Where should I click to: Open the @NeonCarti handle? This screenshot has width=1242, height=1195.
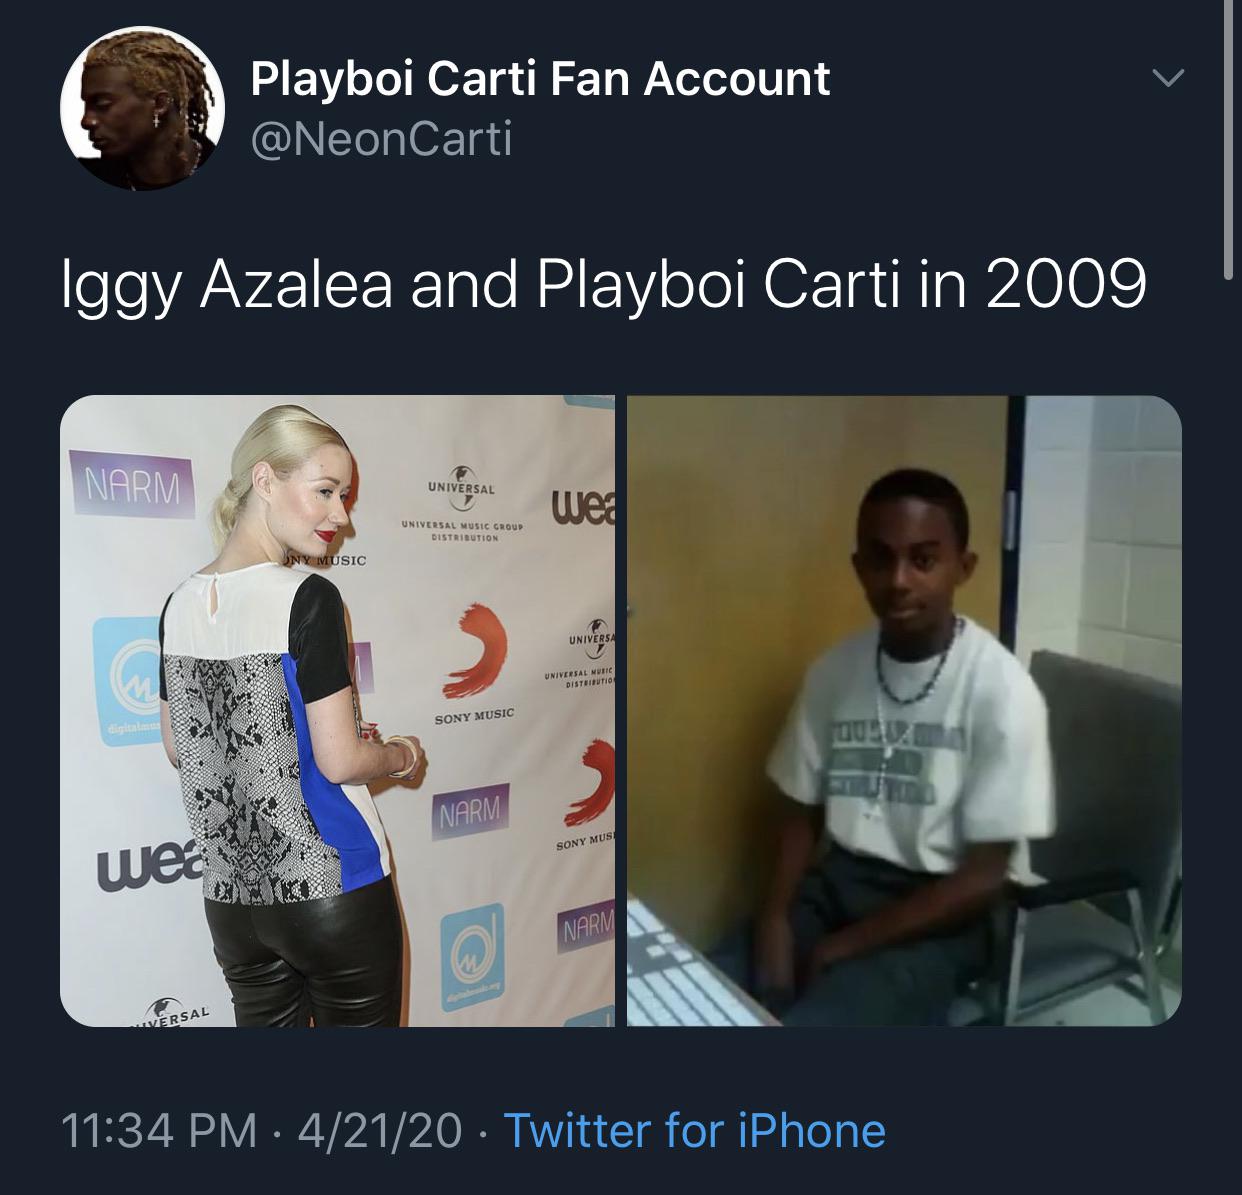(382, 137)
